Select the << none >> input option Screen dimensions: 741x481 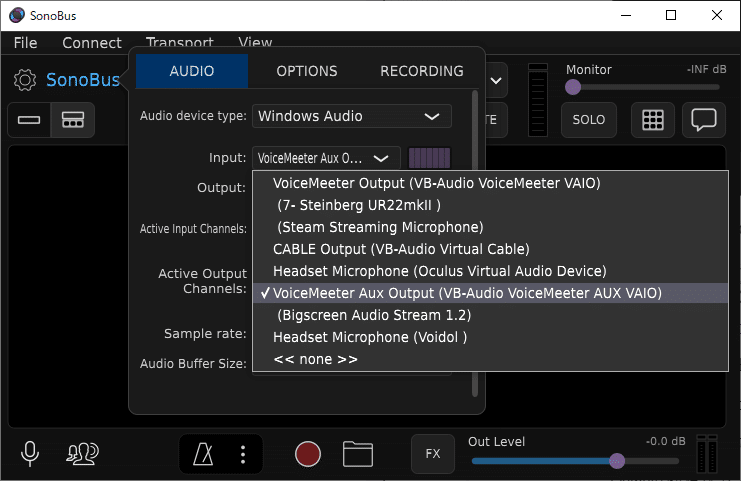[491, 359]
